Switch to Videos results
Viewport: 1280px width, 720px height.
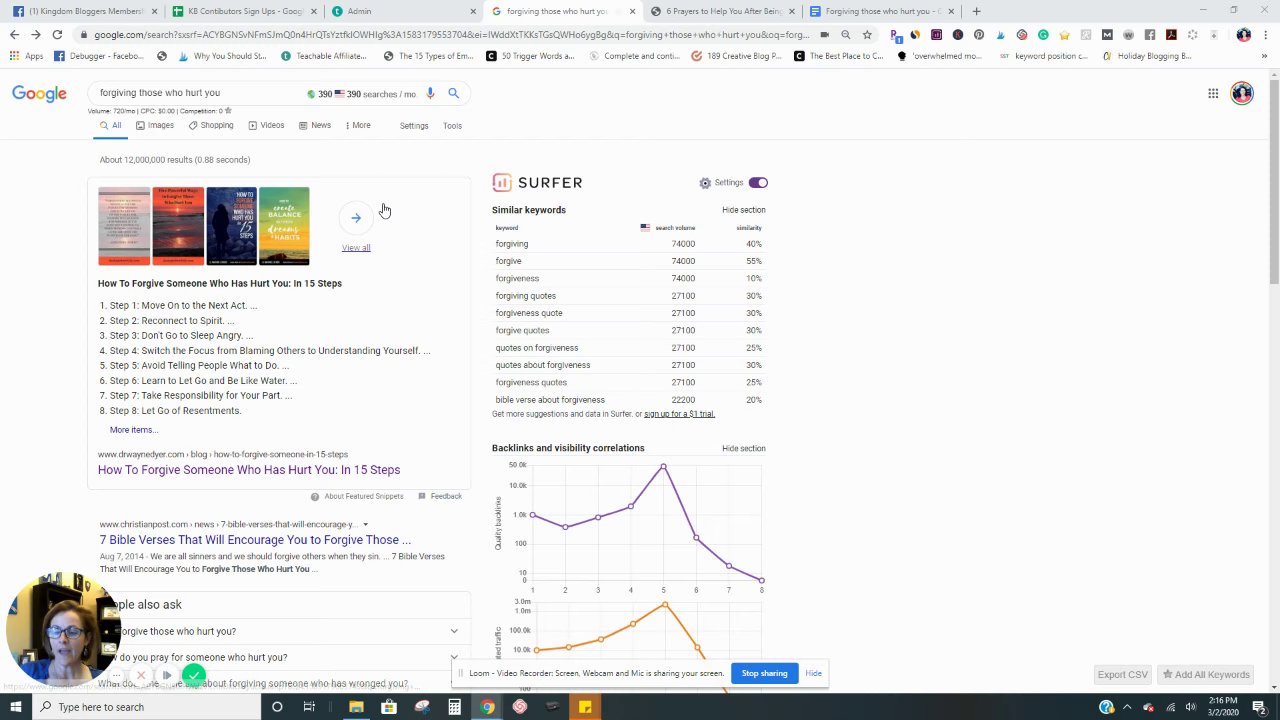point(266,126)
